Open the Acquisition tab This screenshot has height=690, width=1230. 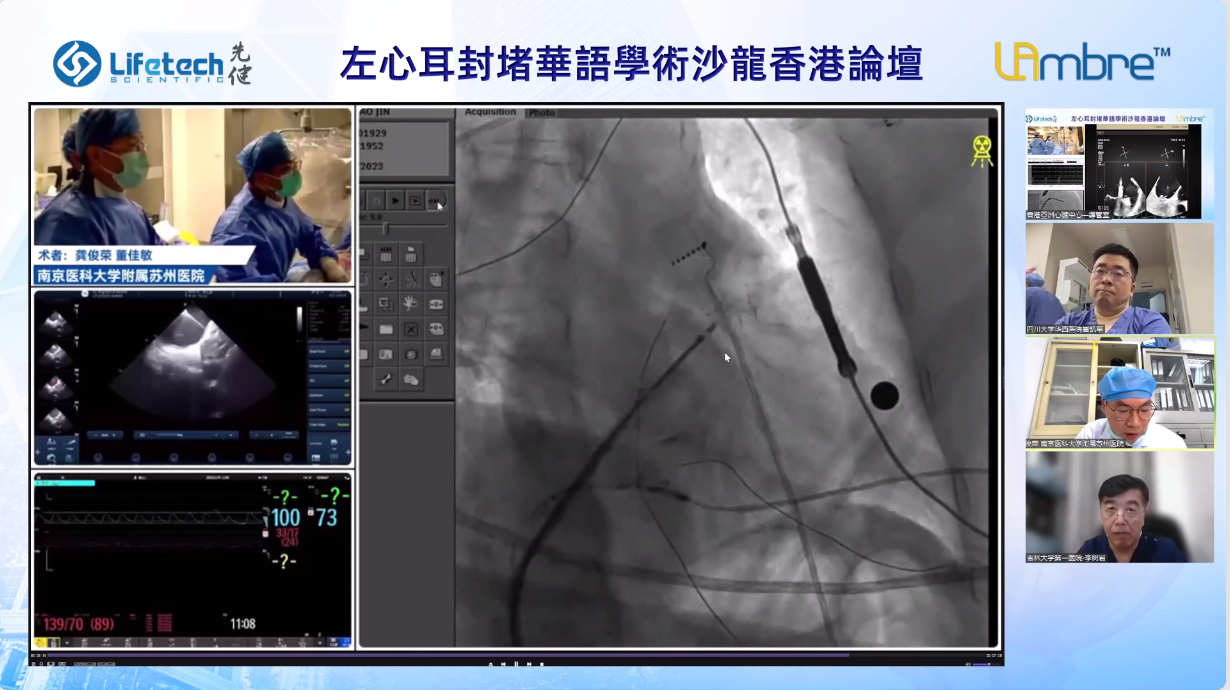tap(490, 112)
